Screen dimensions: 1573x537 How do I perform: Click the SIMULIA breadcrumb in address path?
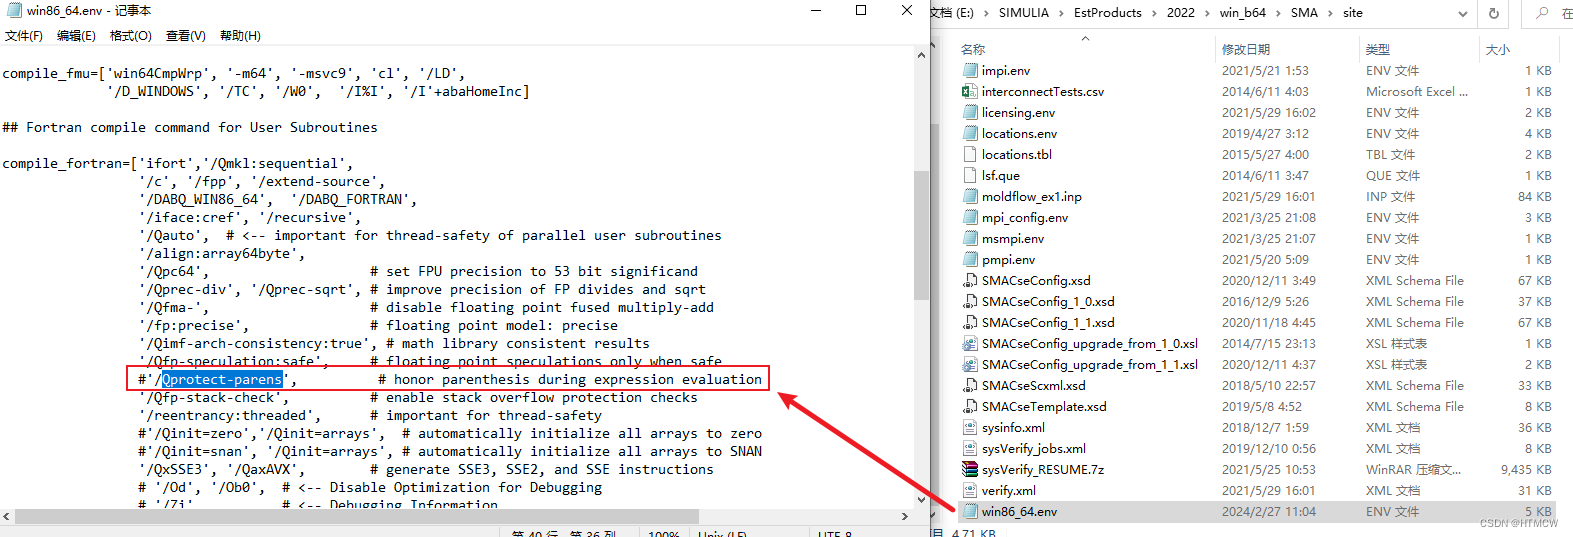coord(1023,13)
